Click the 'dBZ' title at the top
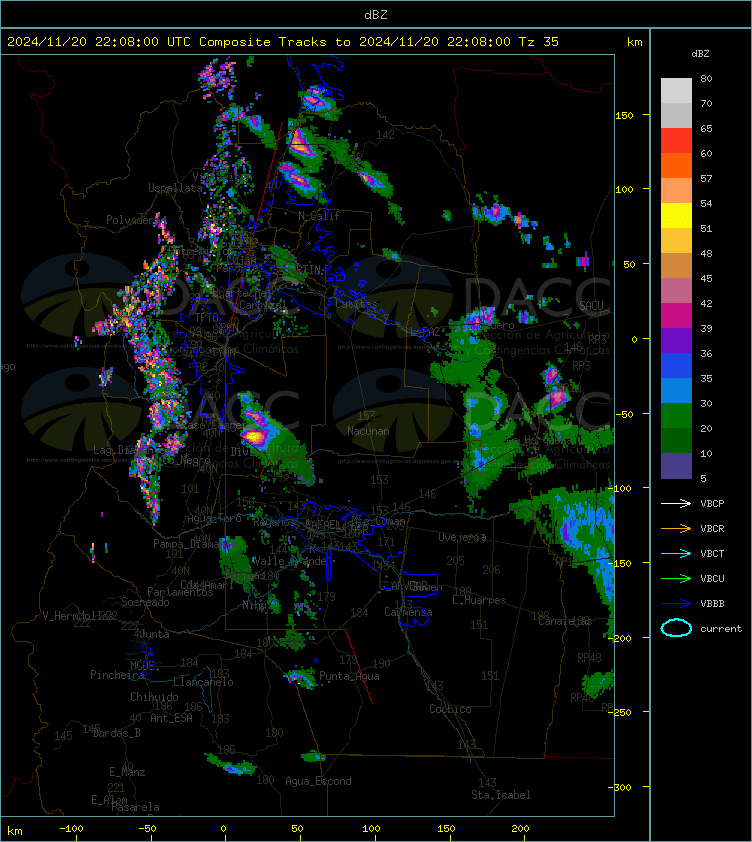Image resolution: width=752 pixels, height=842 pixels. (x=375, y=15)
